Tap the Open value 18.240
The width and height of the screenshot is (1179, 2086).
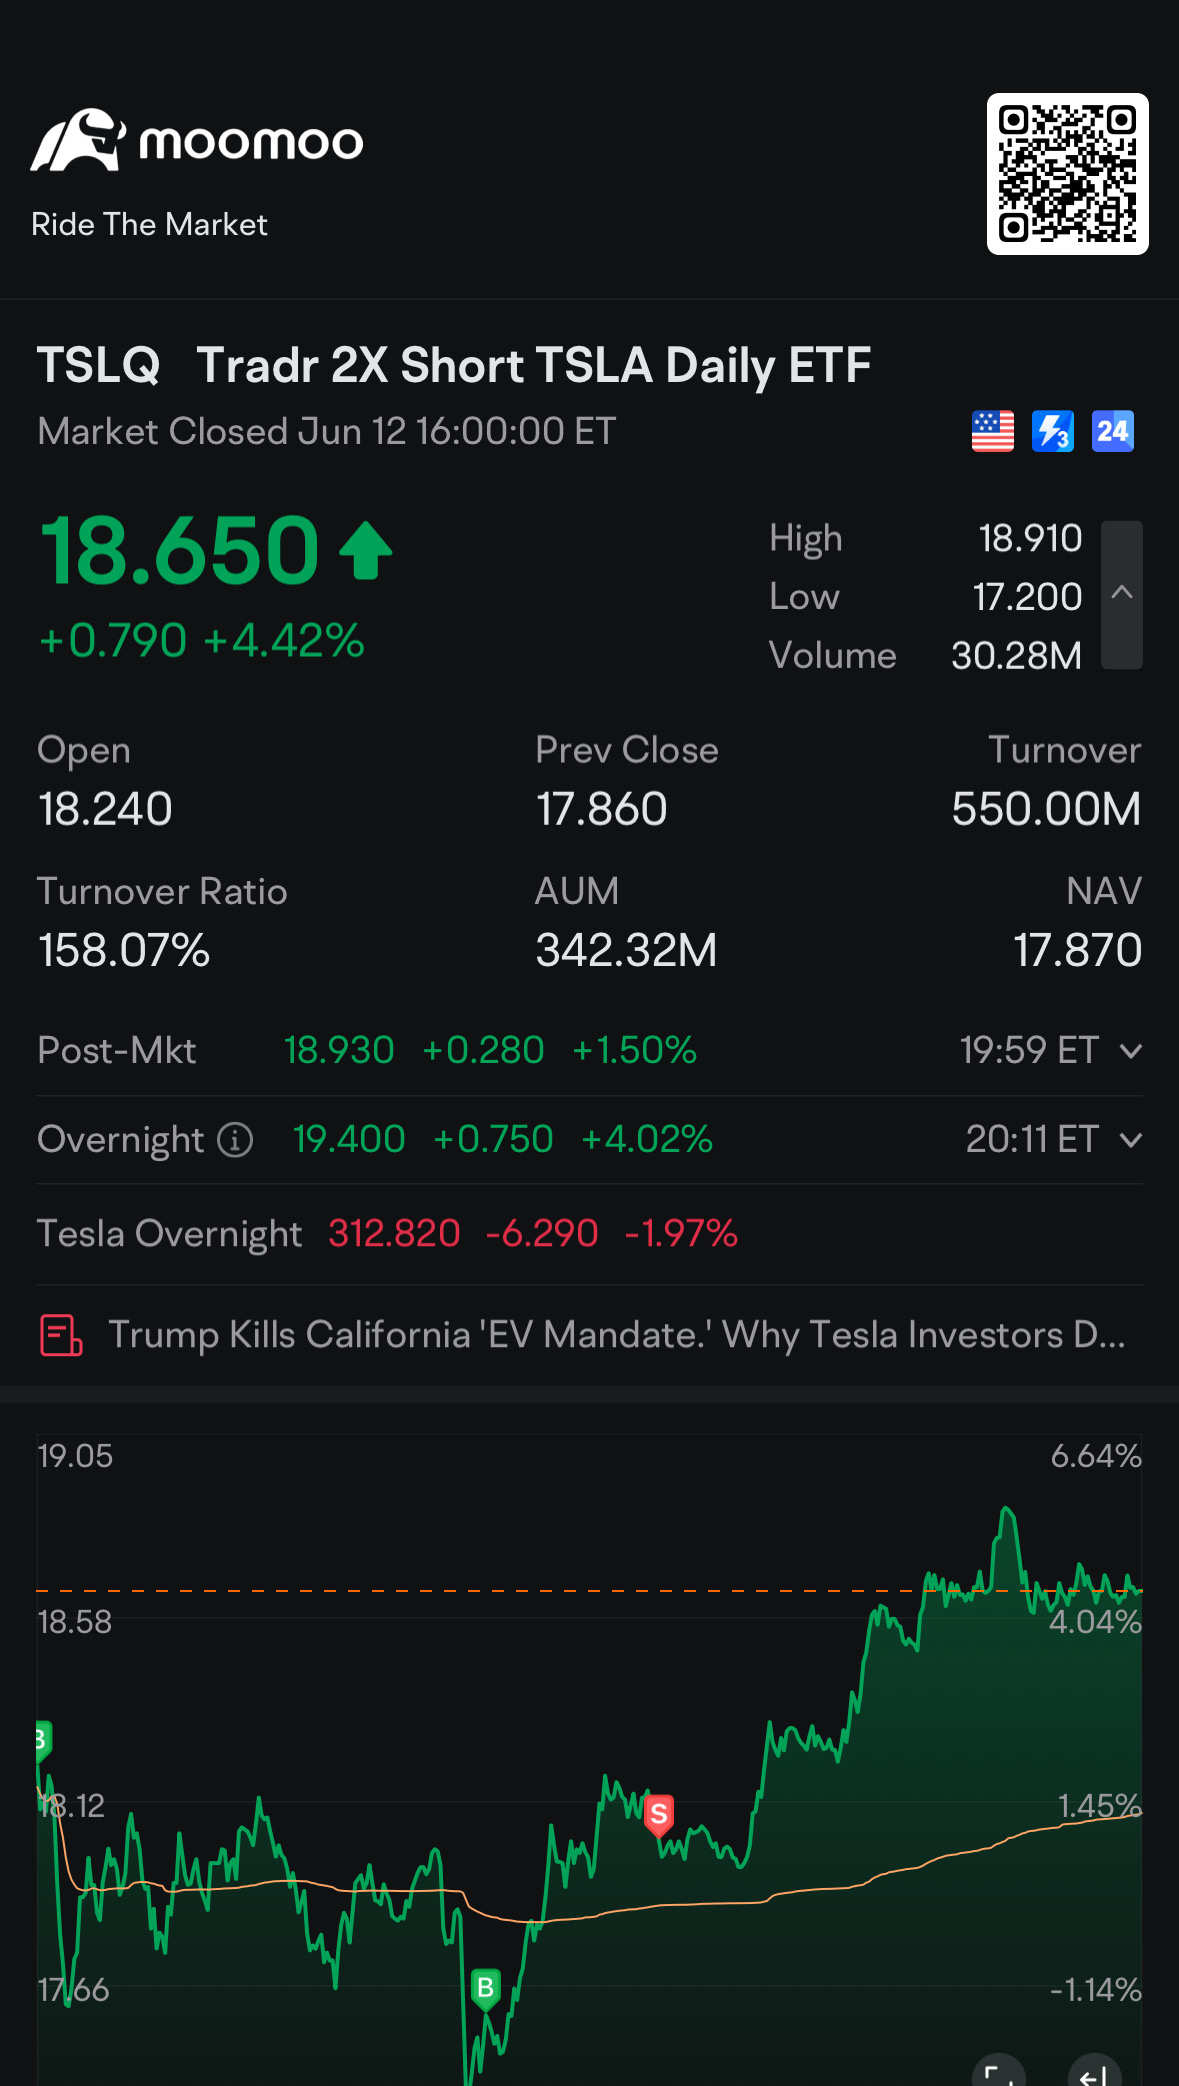[x=105, y=809]
